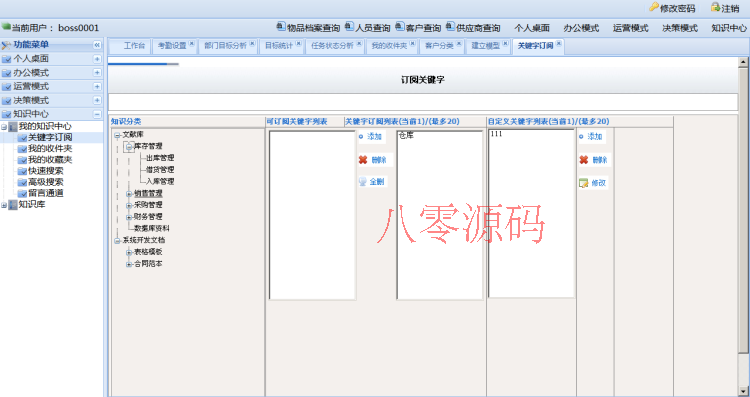Screen dimensions: 750x397
Task: Click the 我的收藏夹 tree item icon
Action: pos(22,160)
